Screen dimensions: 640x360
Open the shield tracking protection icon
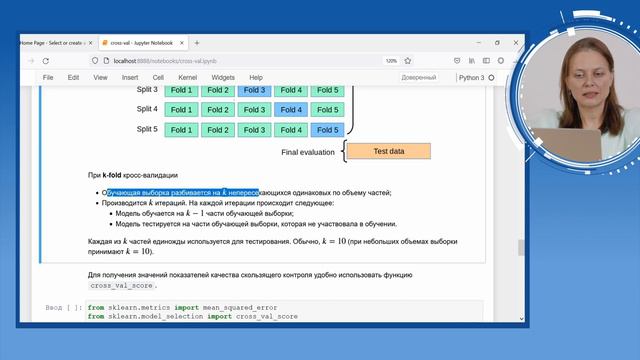(95, 60)
